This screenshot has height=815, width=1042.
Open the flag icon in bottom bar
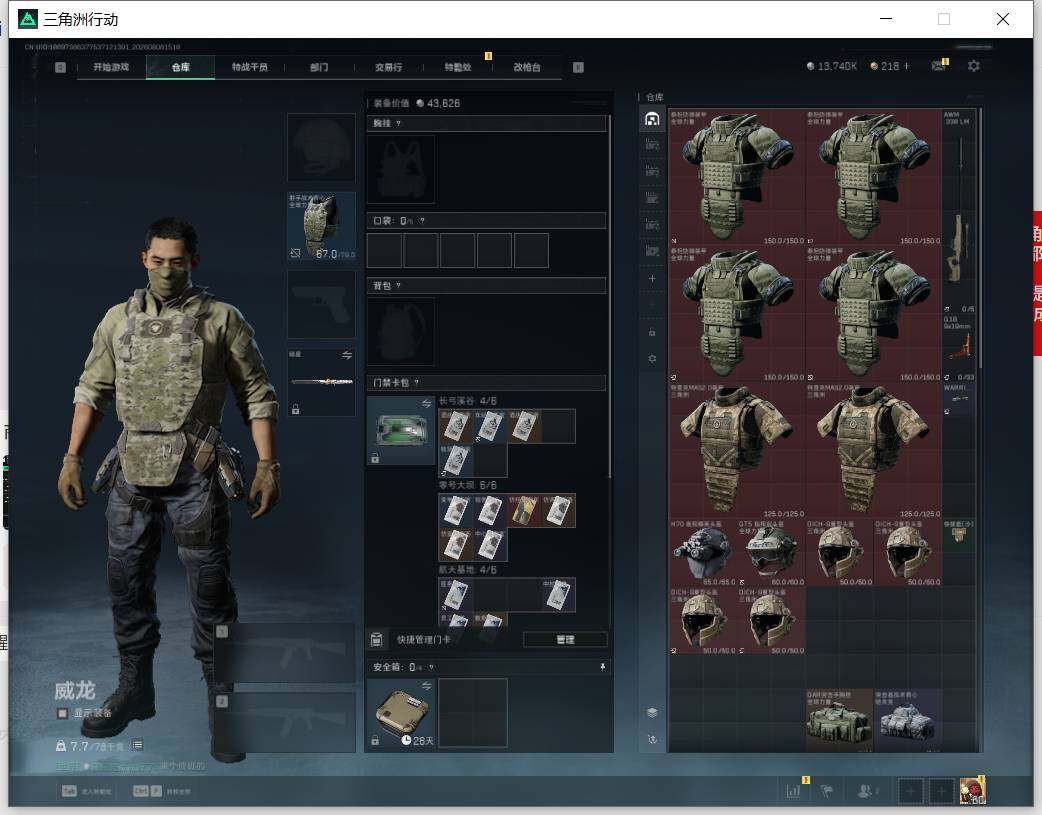[827, 790]
